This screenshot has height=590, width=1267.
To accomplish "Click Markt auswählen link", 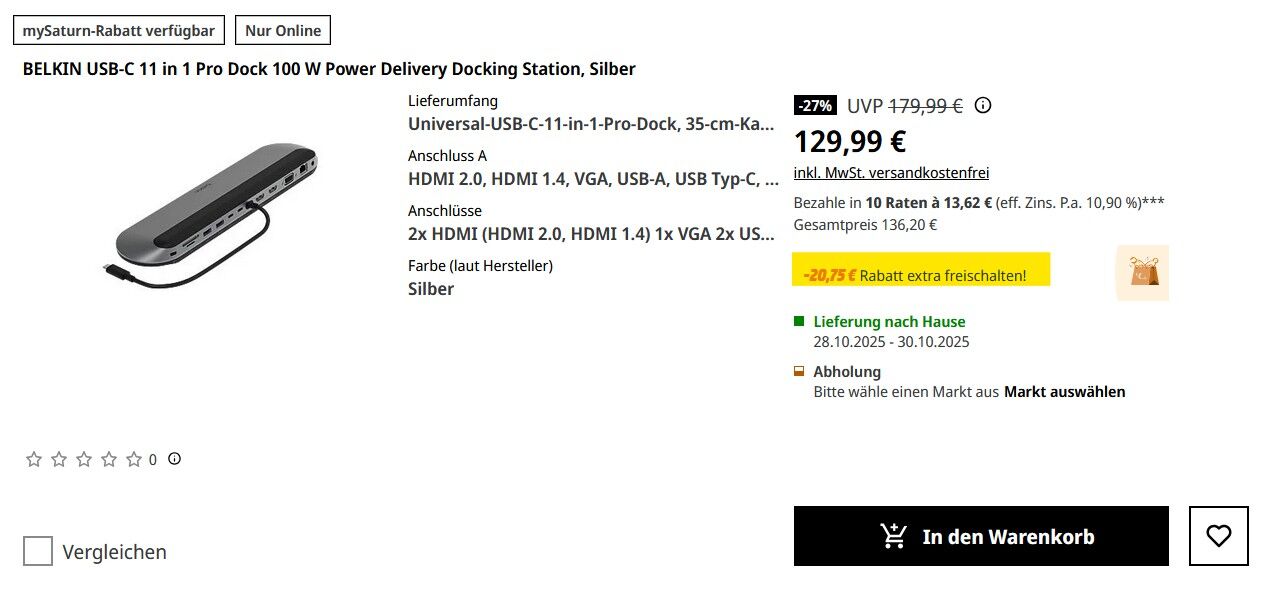I will tap(1064, 392).
